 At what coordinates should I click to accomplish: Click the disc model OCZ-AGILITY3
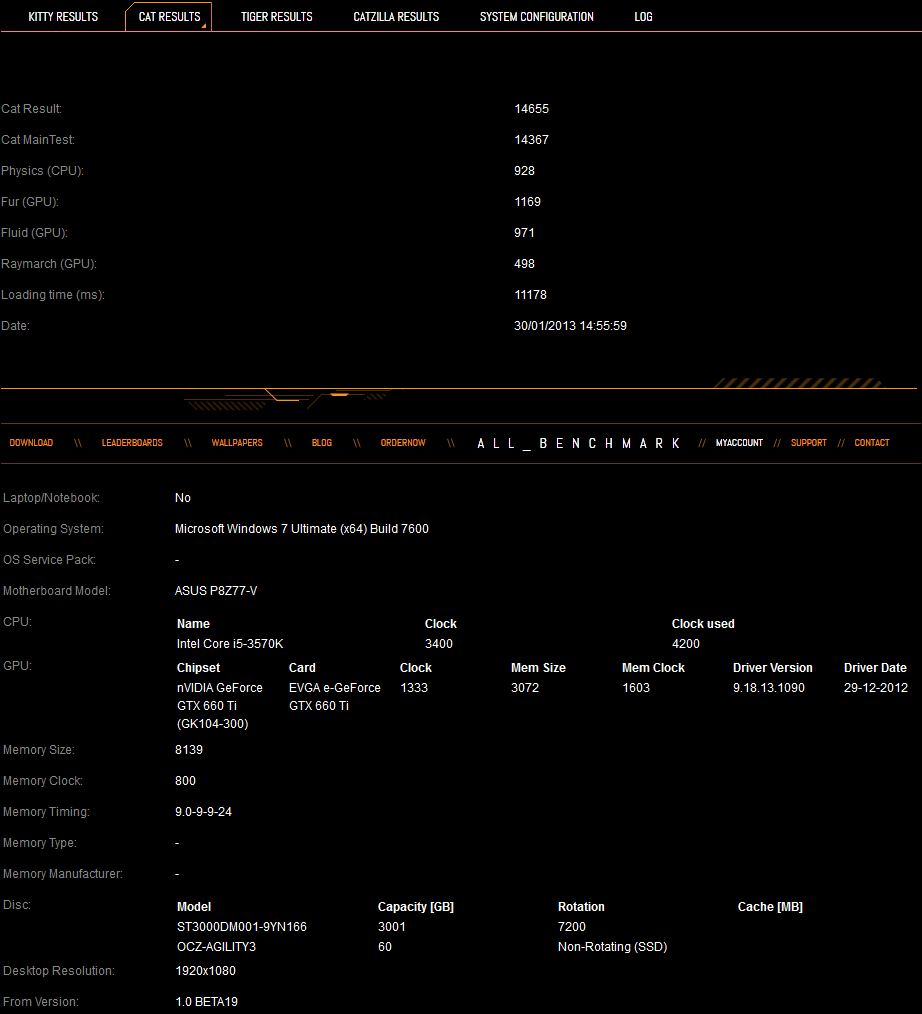click(216, 947)
